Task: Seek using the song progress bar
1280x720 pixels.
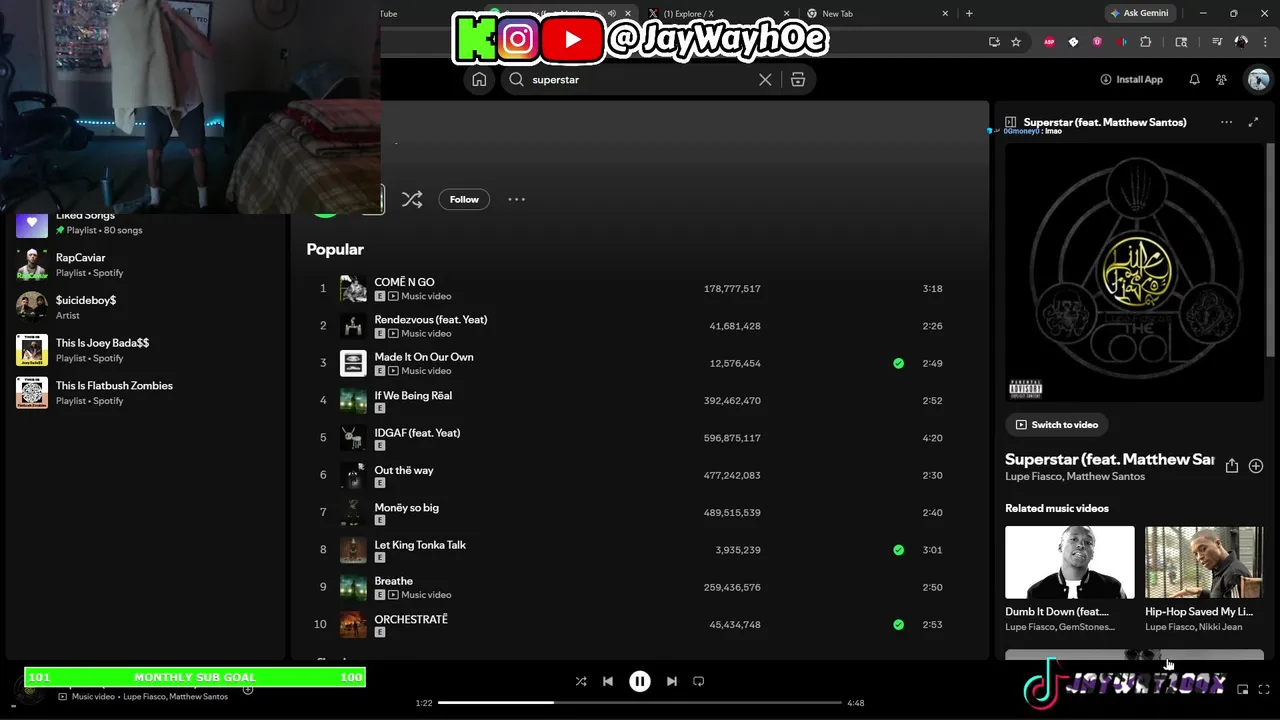Action: pyautogui.click(x=640, y=703)
